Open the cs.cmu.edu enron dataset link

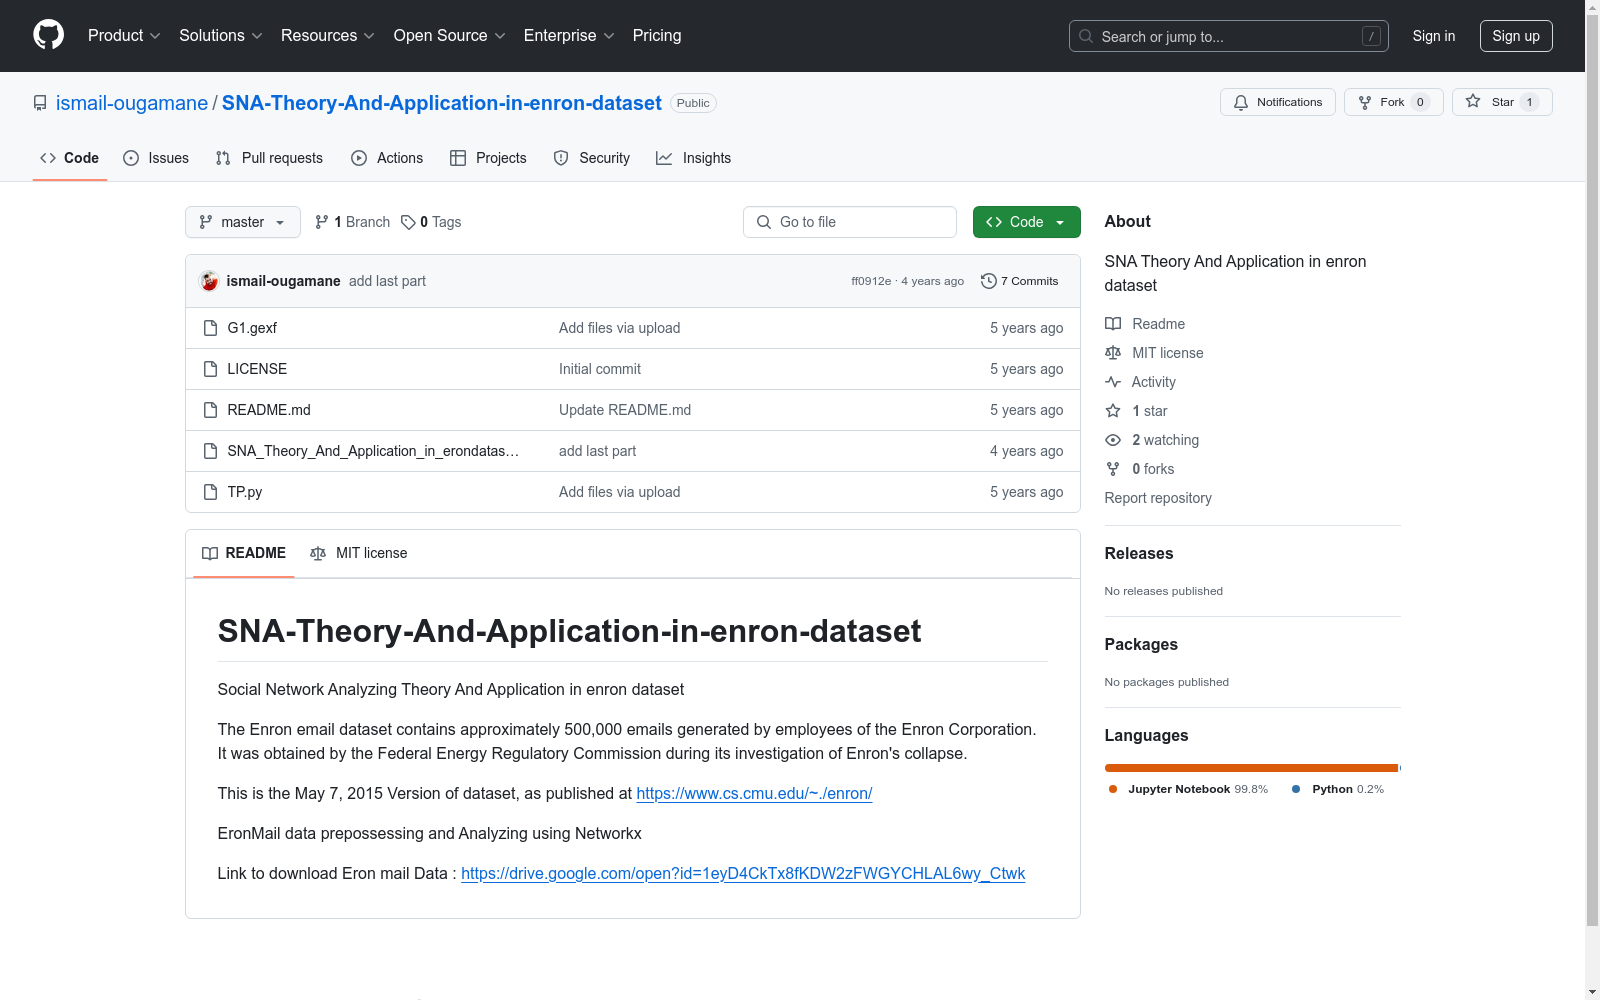coord(754,793)
